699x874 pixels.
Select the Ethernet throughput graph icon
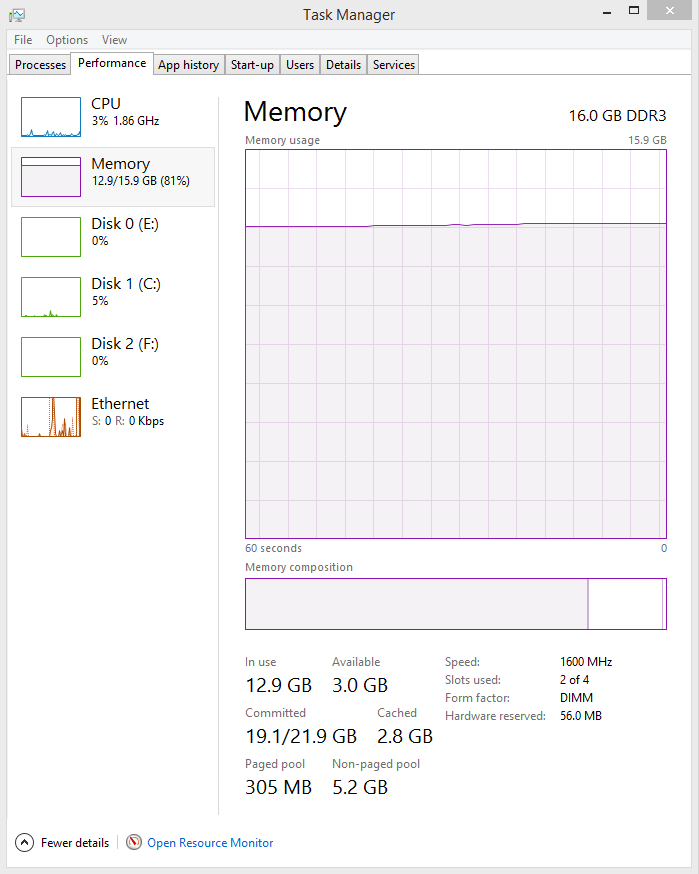[51, 417]
